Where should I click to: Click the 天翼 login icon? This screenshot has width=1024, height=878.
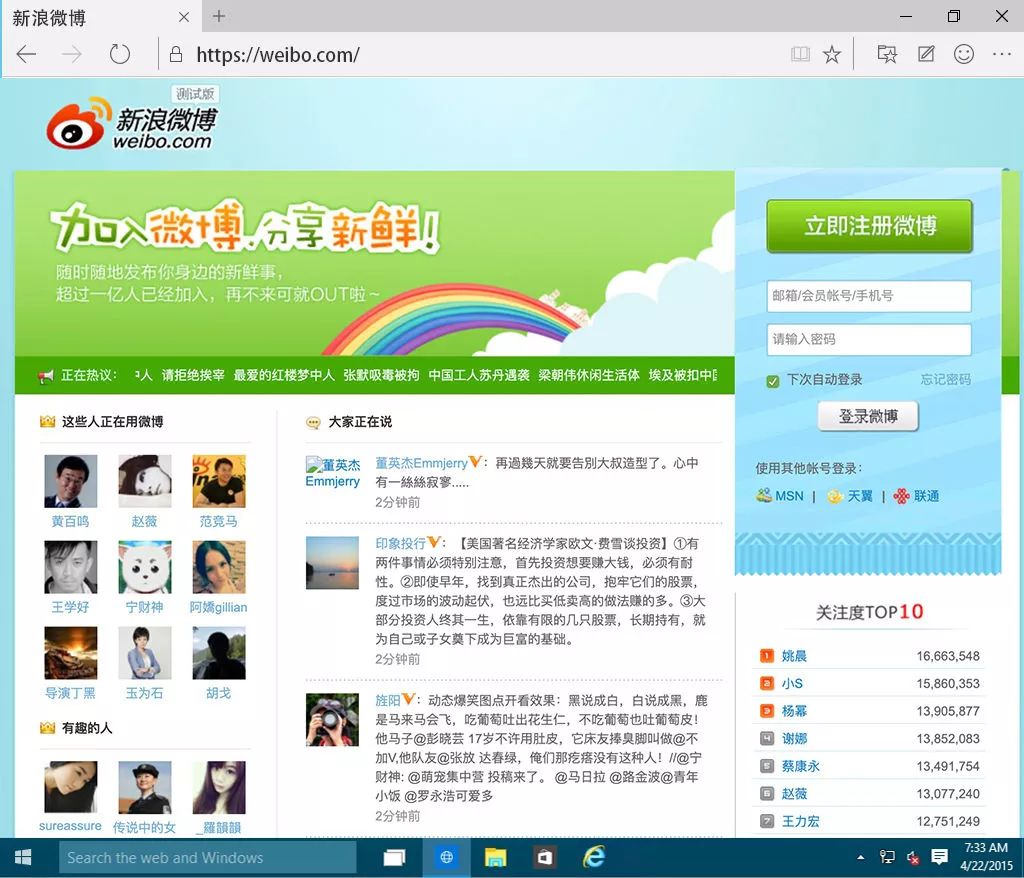pos(834,496)
